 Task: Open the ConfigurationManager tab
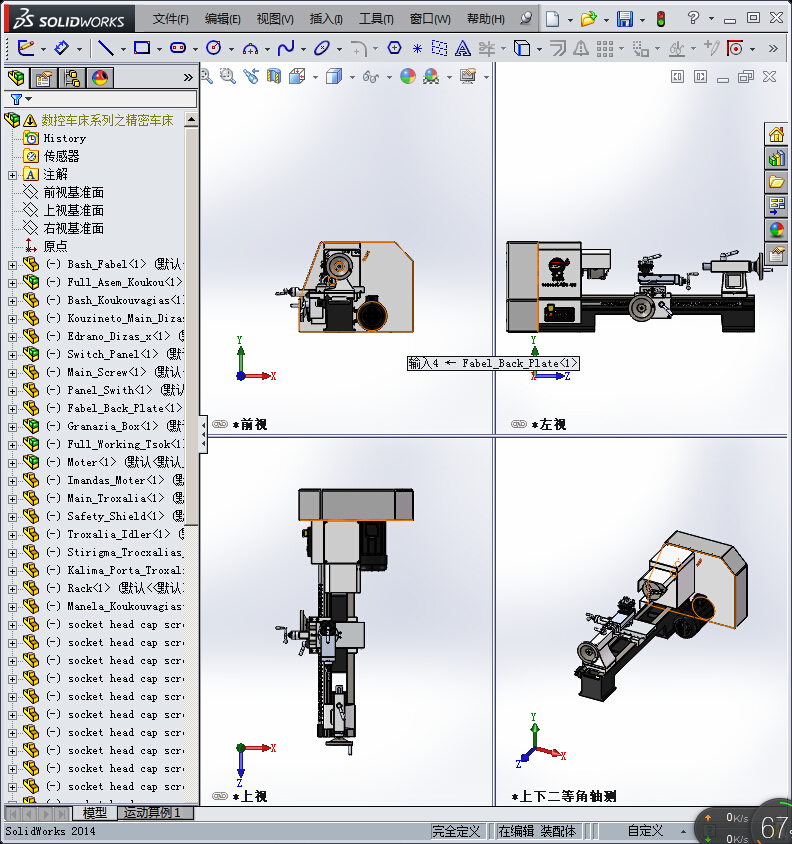pyautogui.click(x=72, y=79)
